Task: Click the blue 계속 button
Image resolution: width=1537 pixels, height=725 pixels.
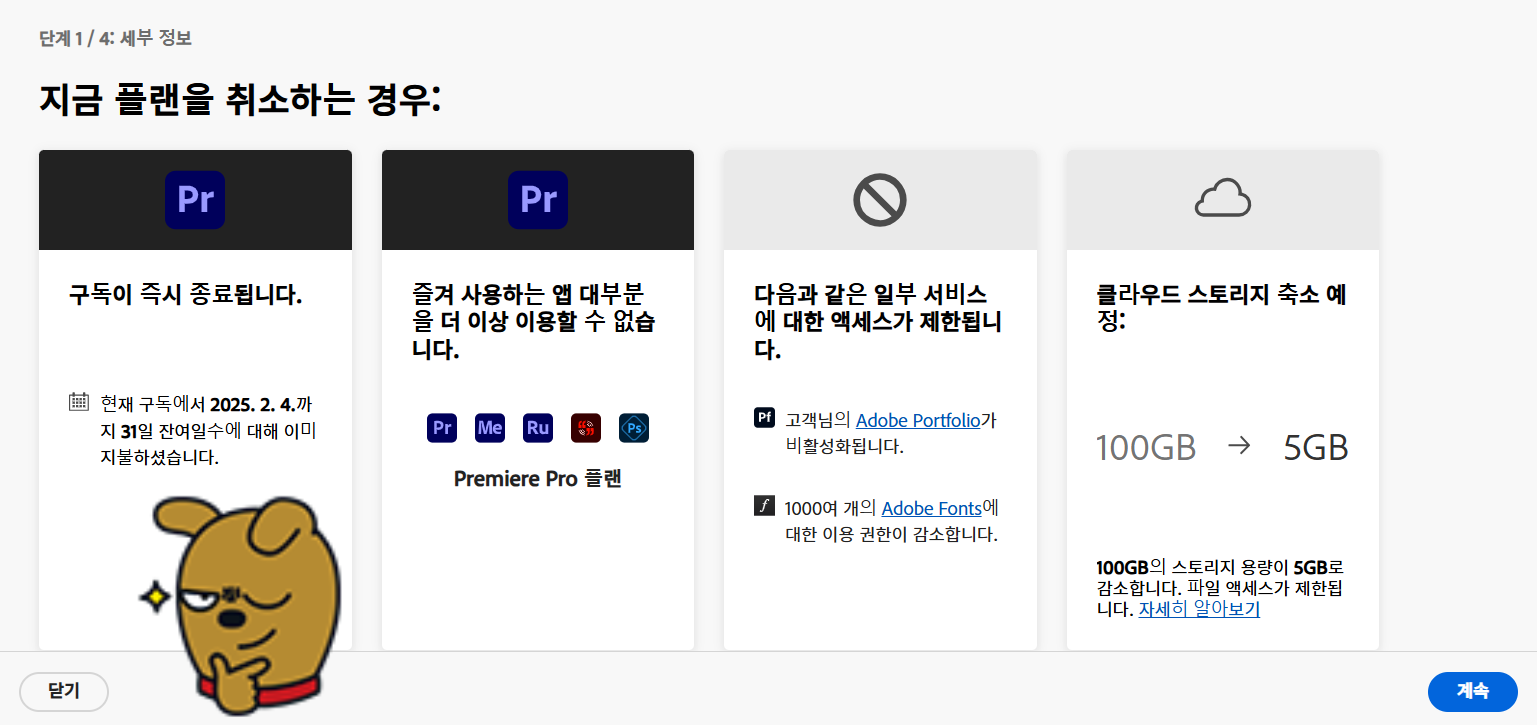Action: click(x=1473, y=691)
